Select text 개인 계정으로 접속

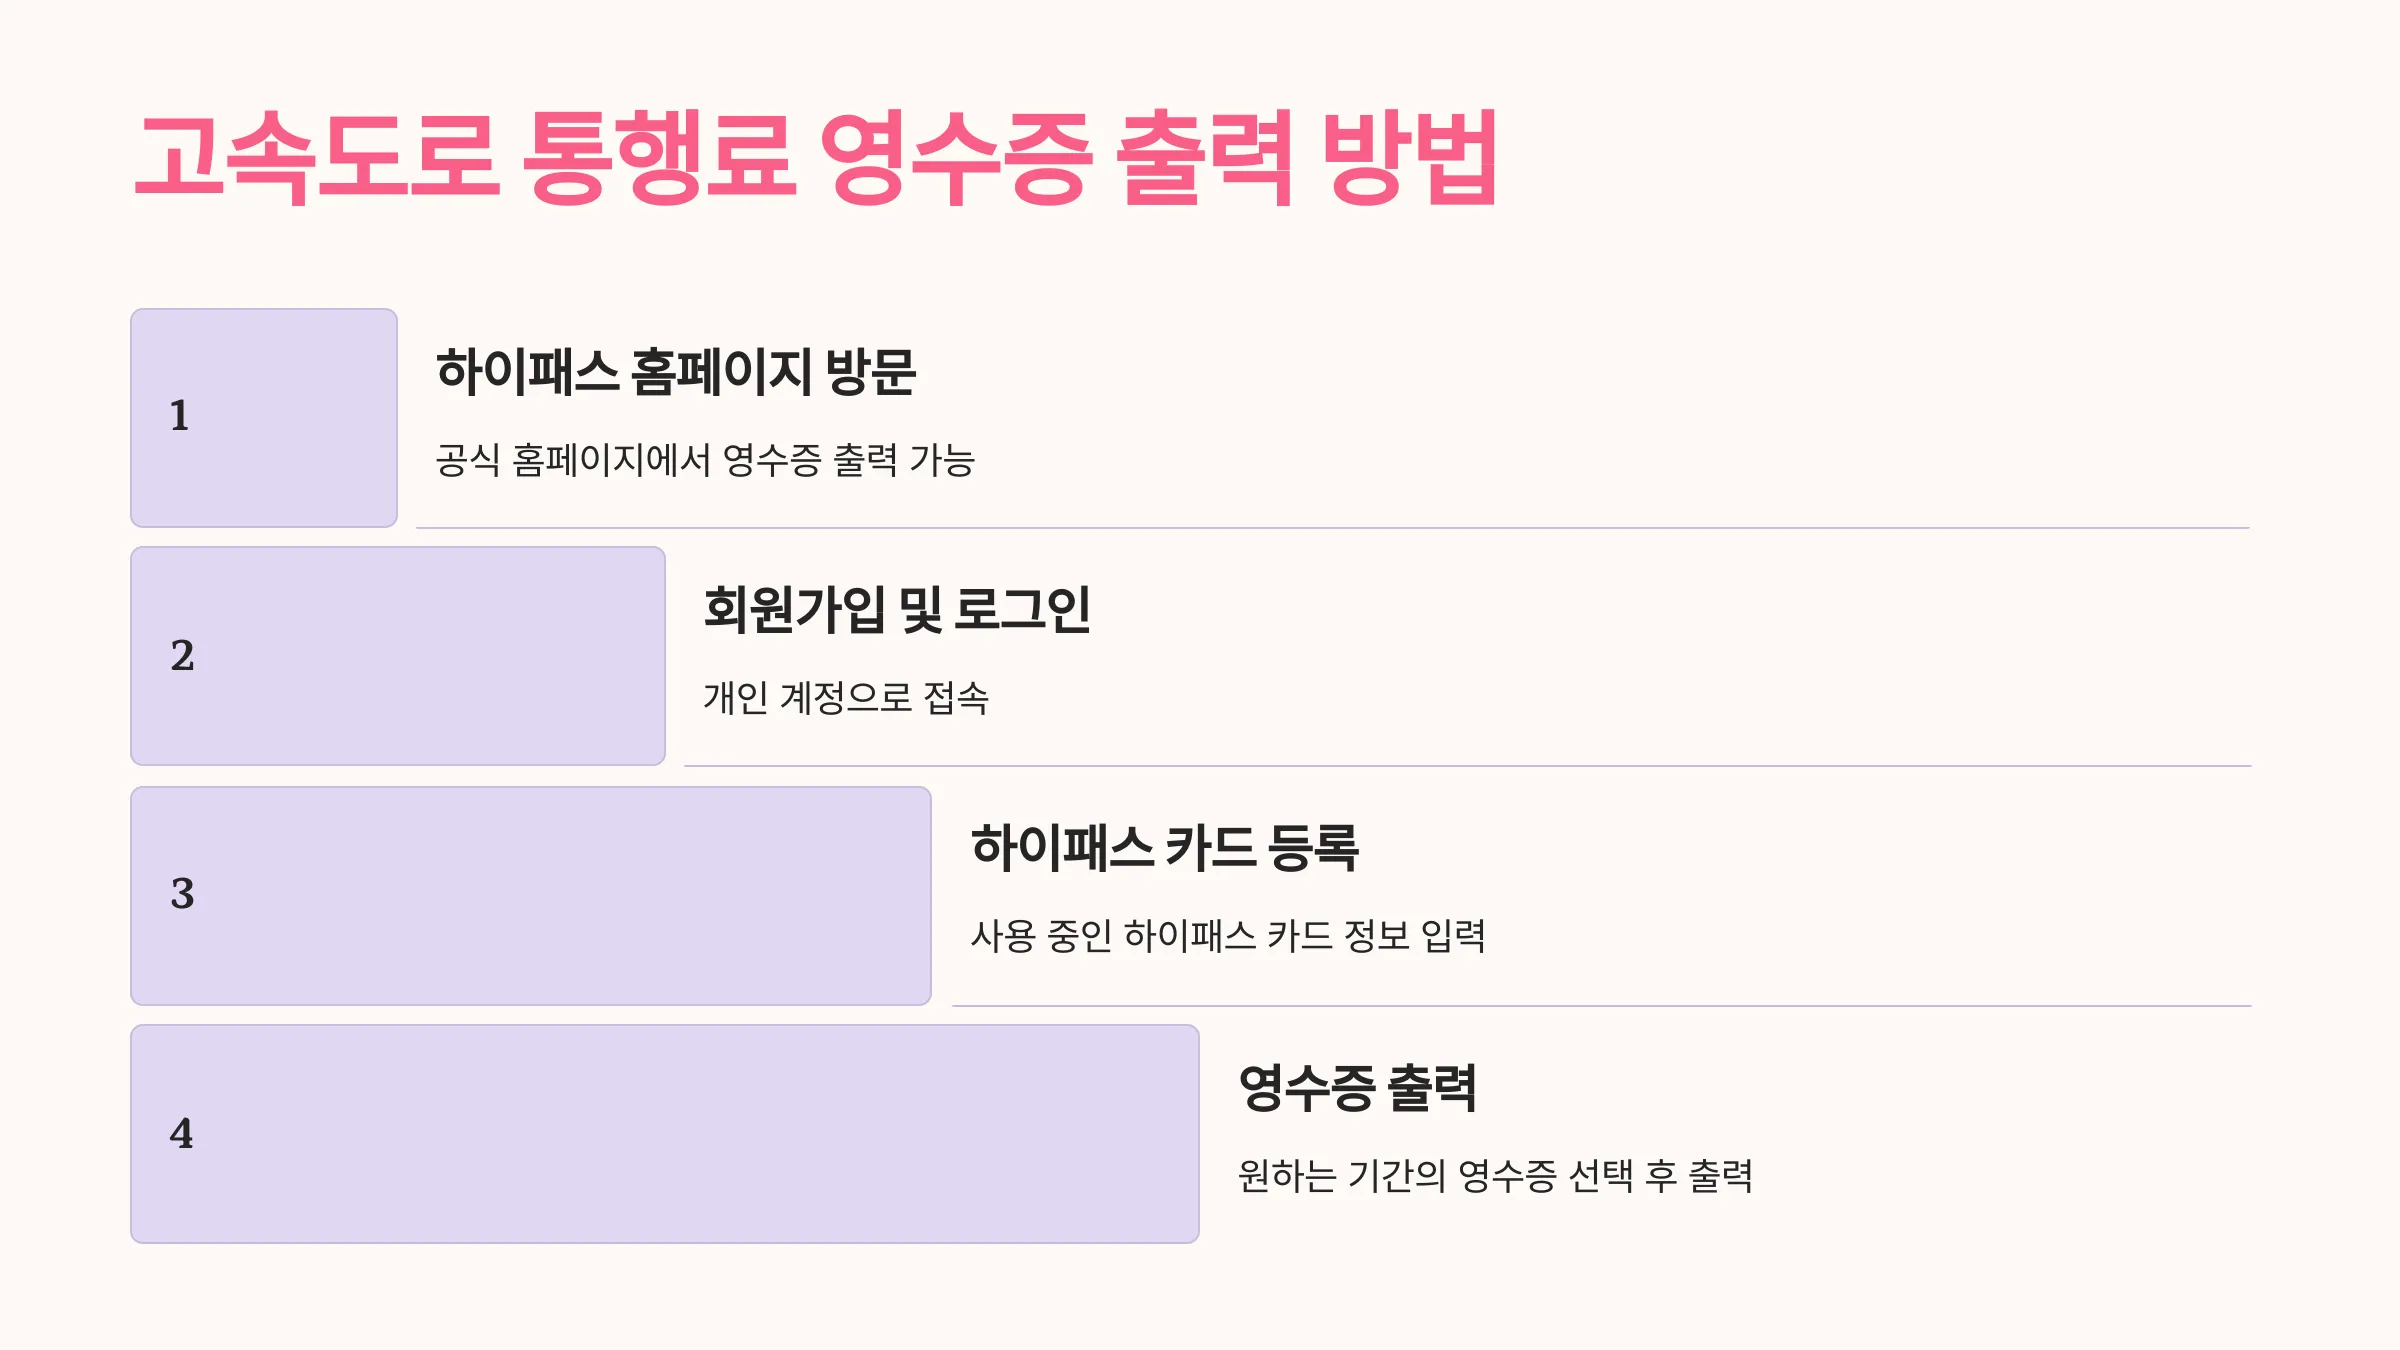(x=846, y=698)
